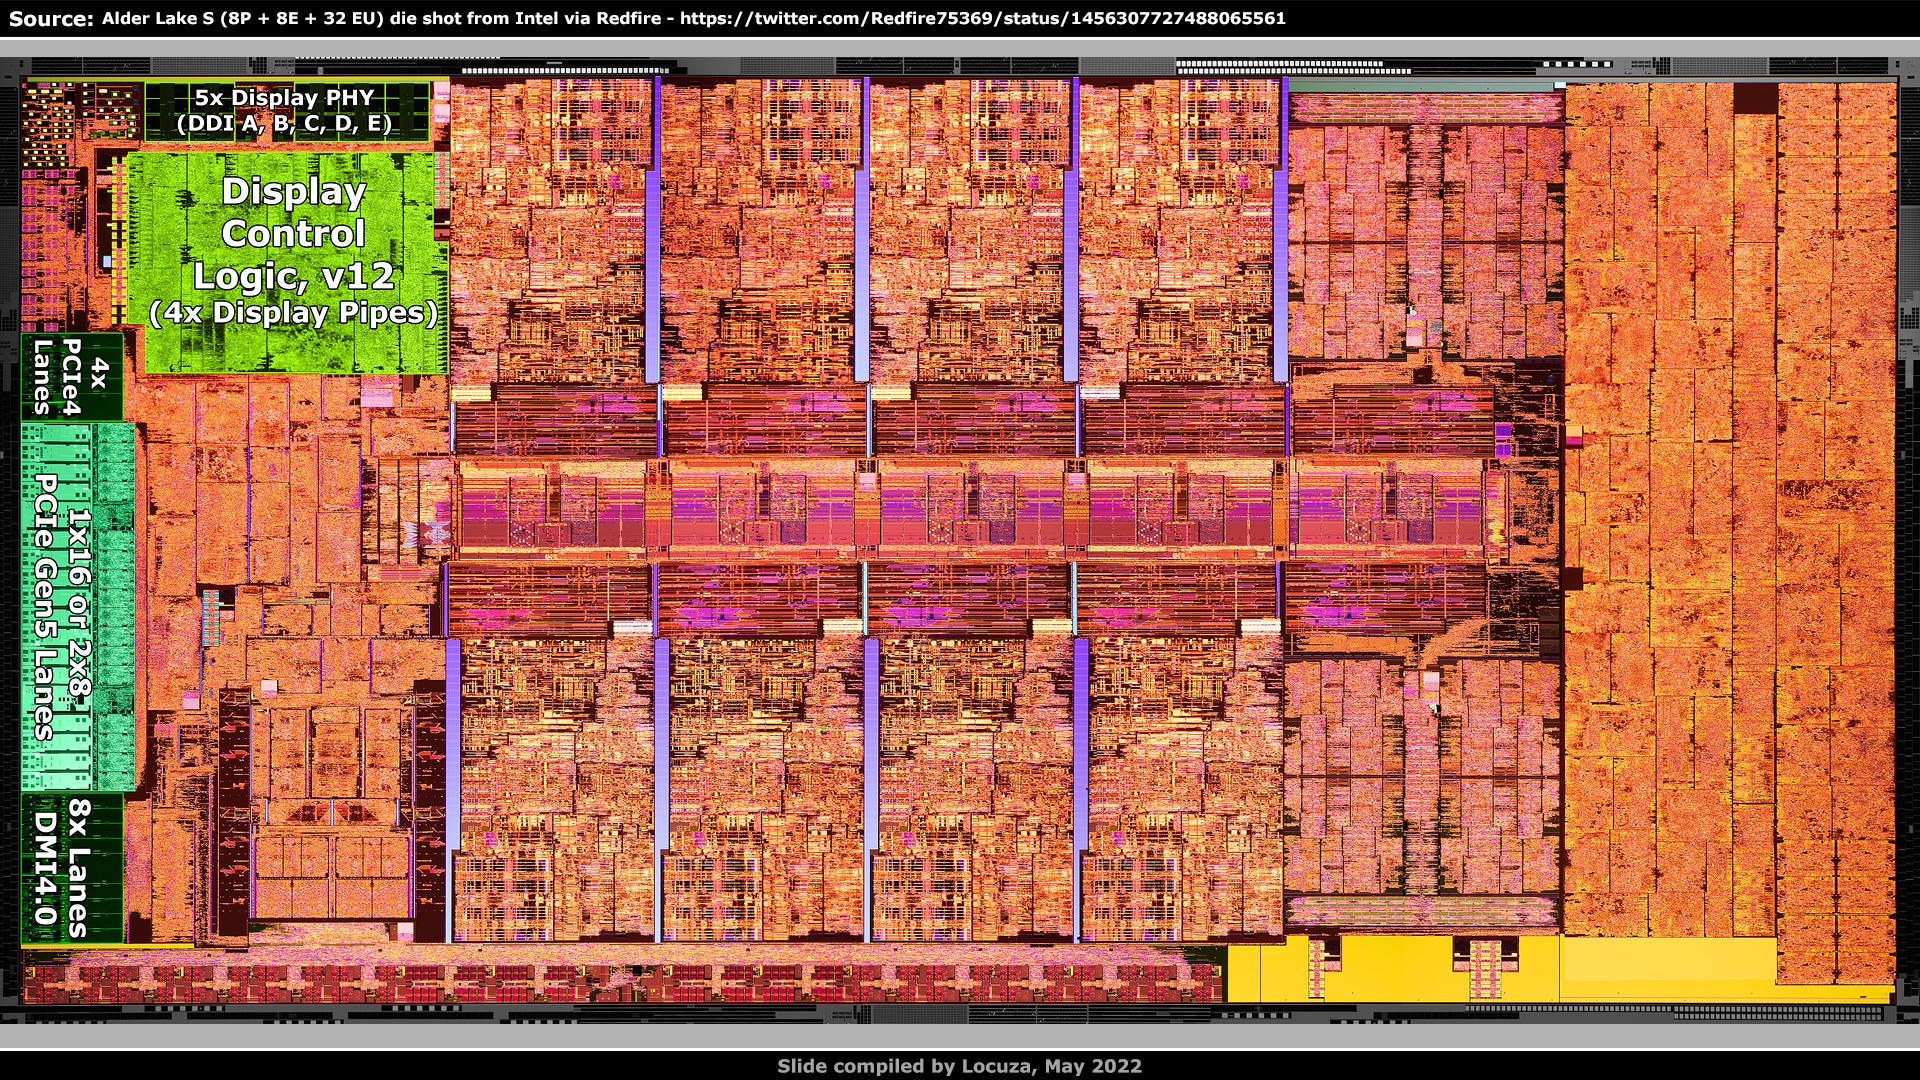Click the '4x PCIe4 Lanes' label

70,376
